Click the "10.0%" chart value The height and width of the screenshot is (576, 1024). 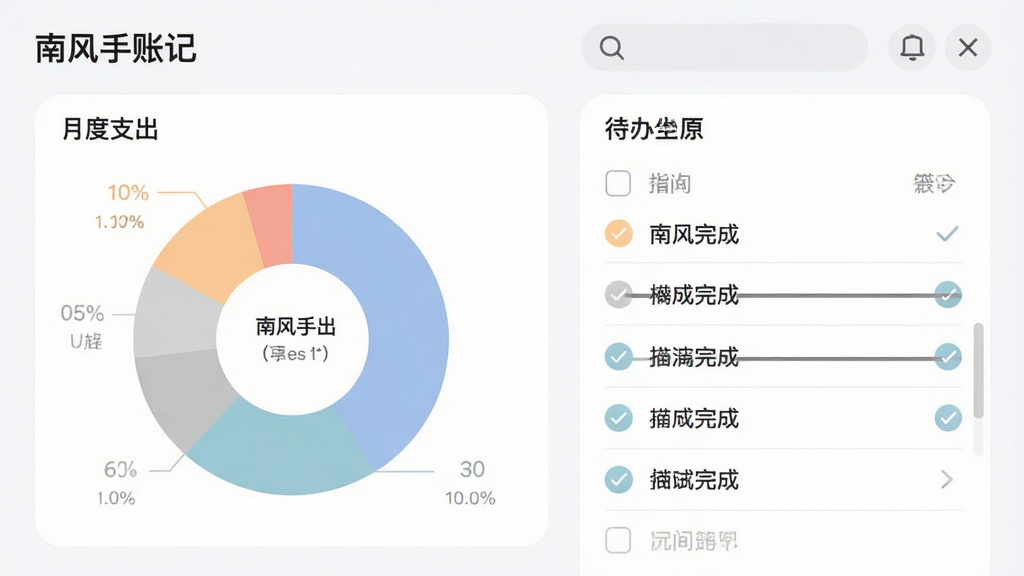(470, 498)
